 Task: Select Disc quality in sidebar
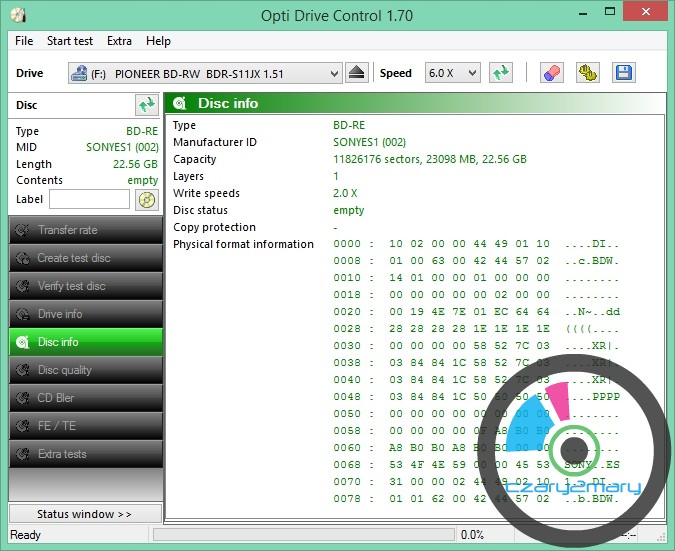[85, 370]
